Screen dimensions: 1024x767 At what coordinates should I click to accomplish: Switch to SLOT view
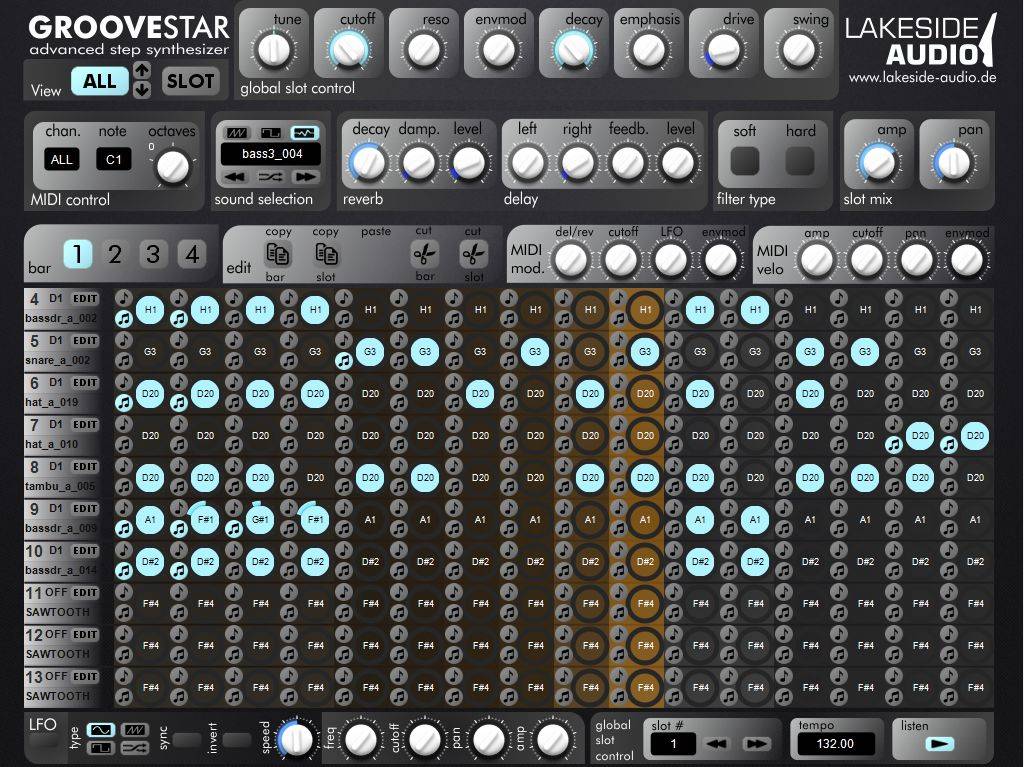pyautogui.click(x=190, y=81)
